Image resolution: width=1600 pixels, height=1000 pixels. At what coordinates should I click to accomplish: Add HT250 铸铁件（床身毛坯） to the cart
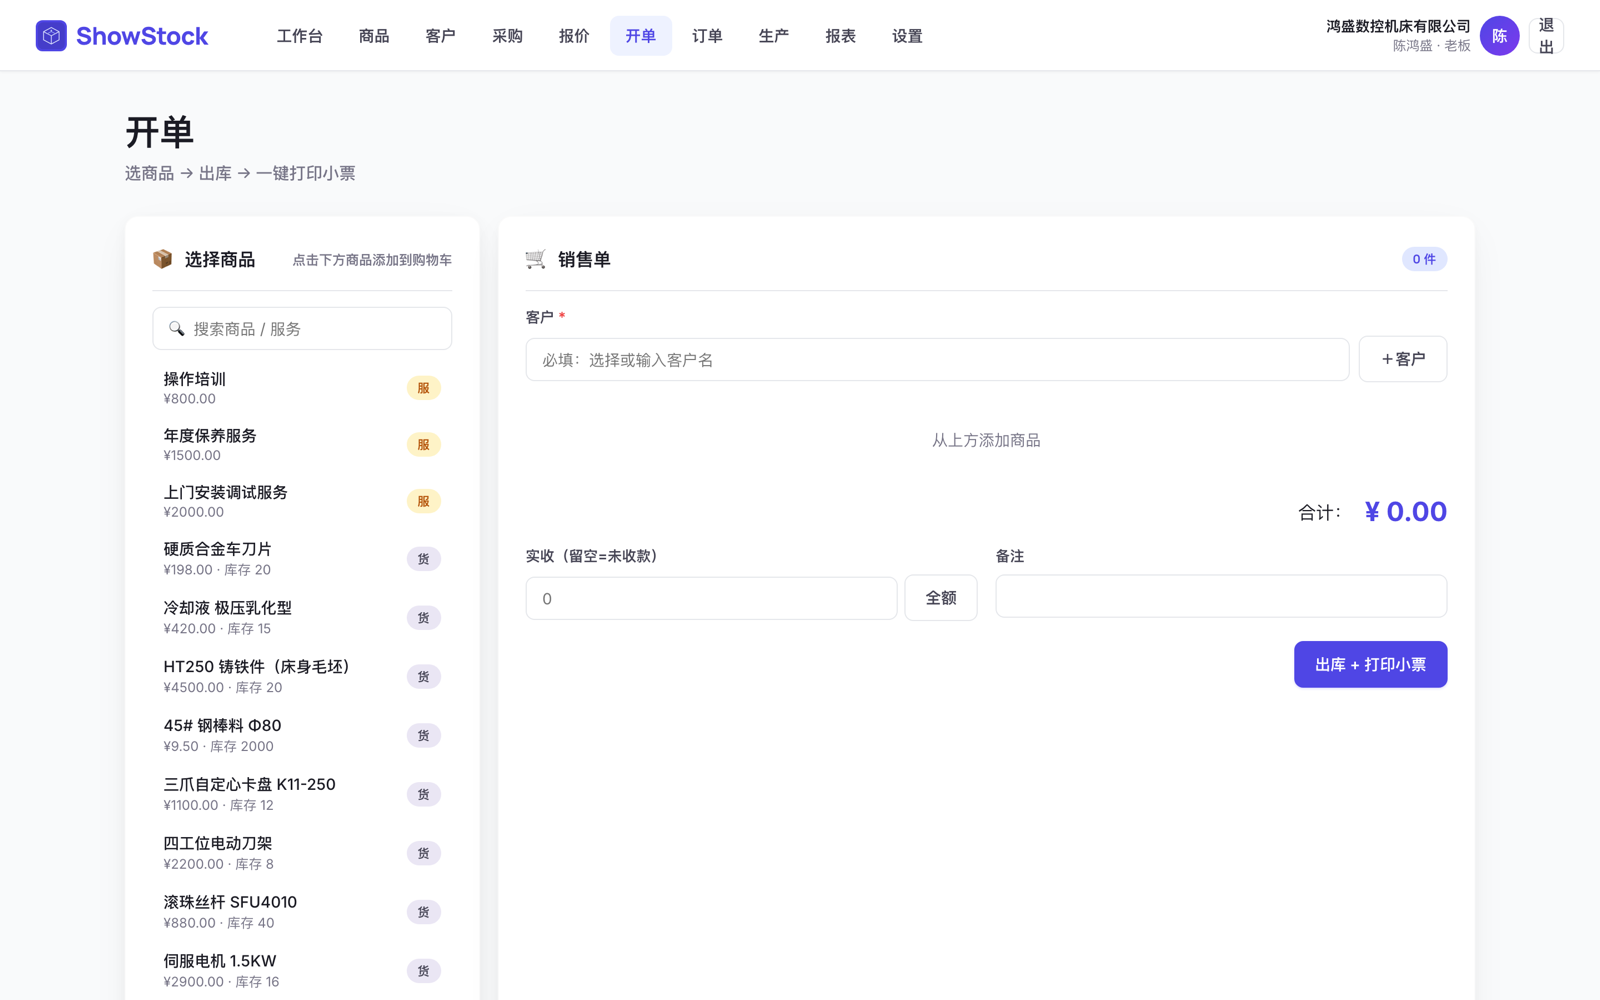coord(302,677)
